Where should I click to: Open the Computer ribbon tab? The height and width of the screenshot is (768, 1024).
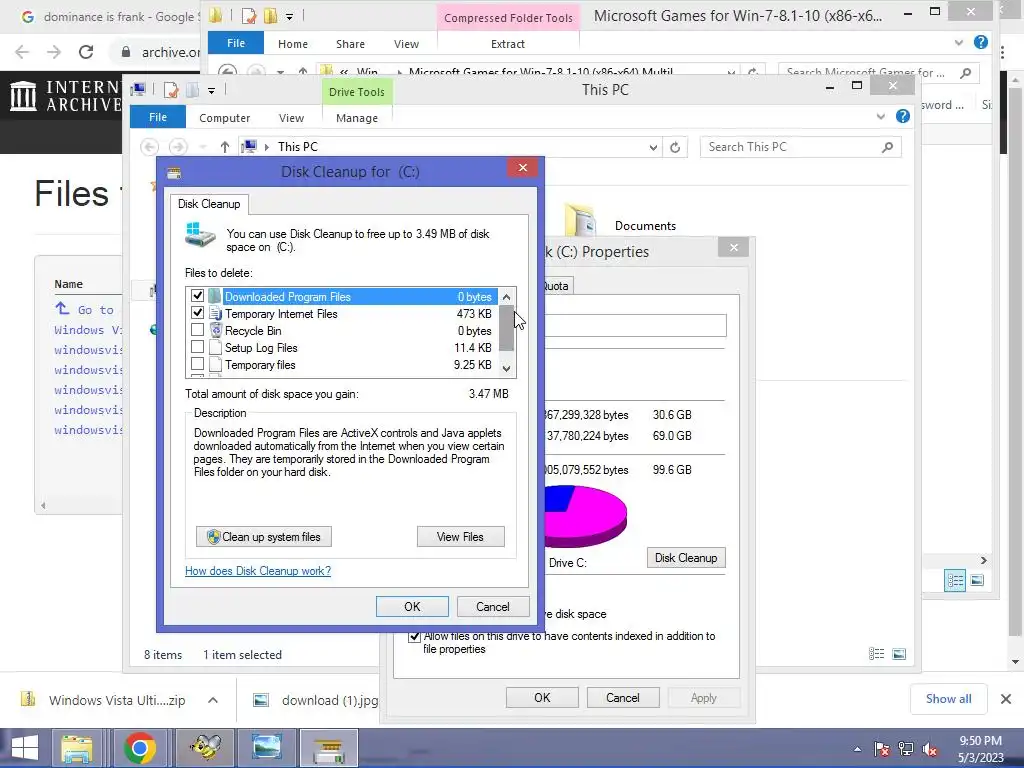tap(225, 118)
